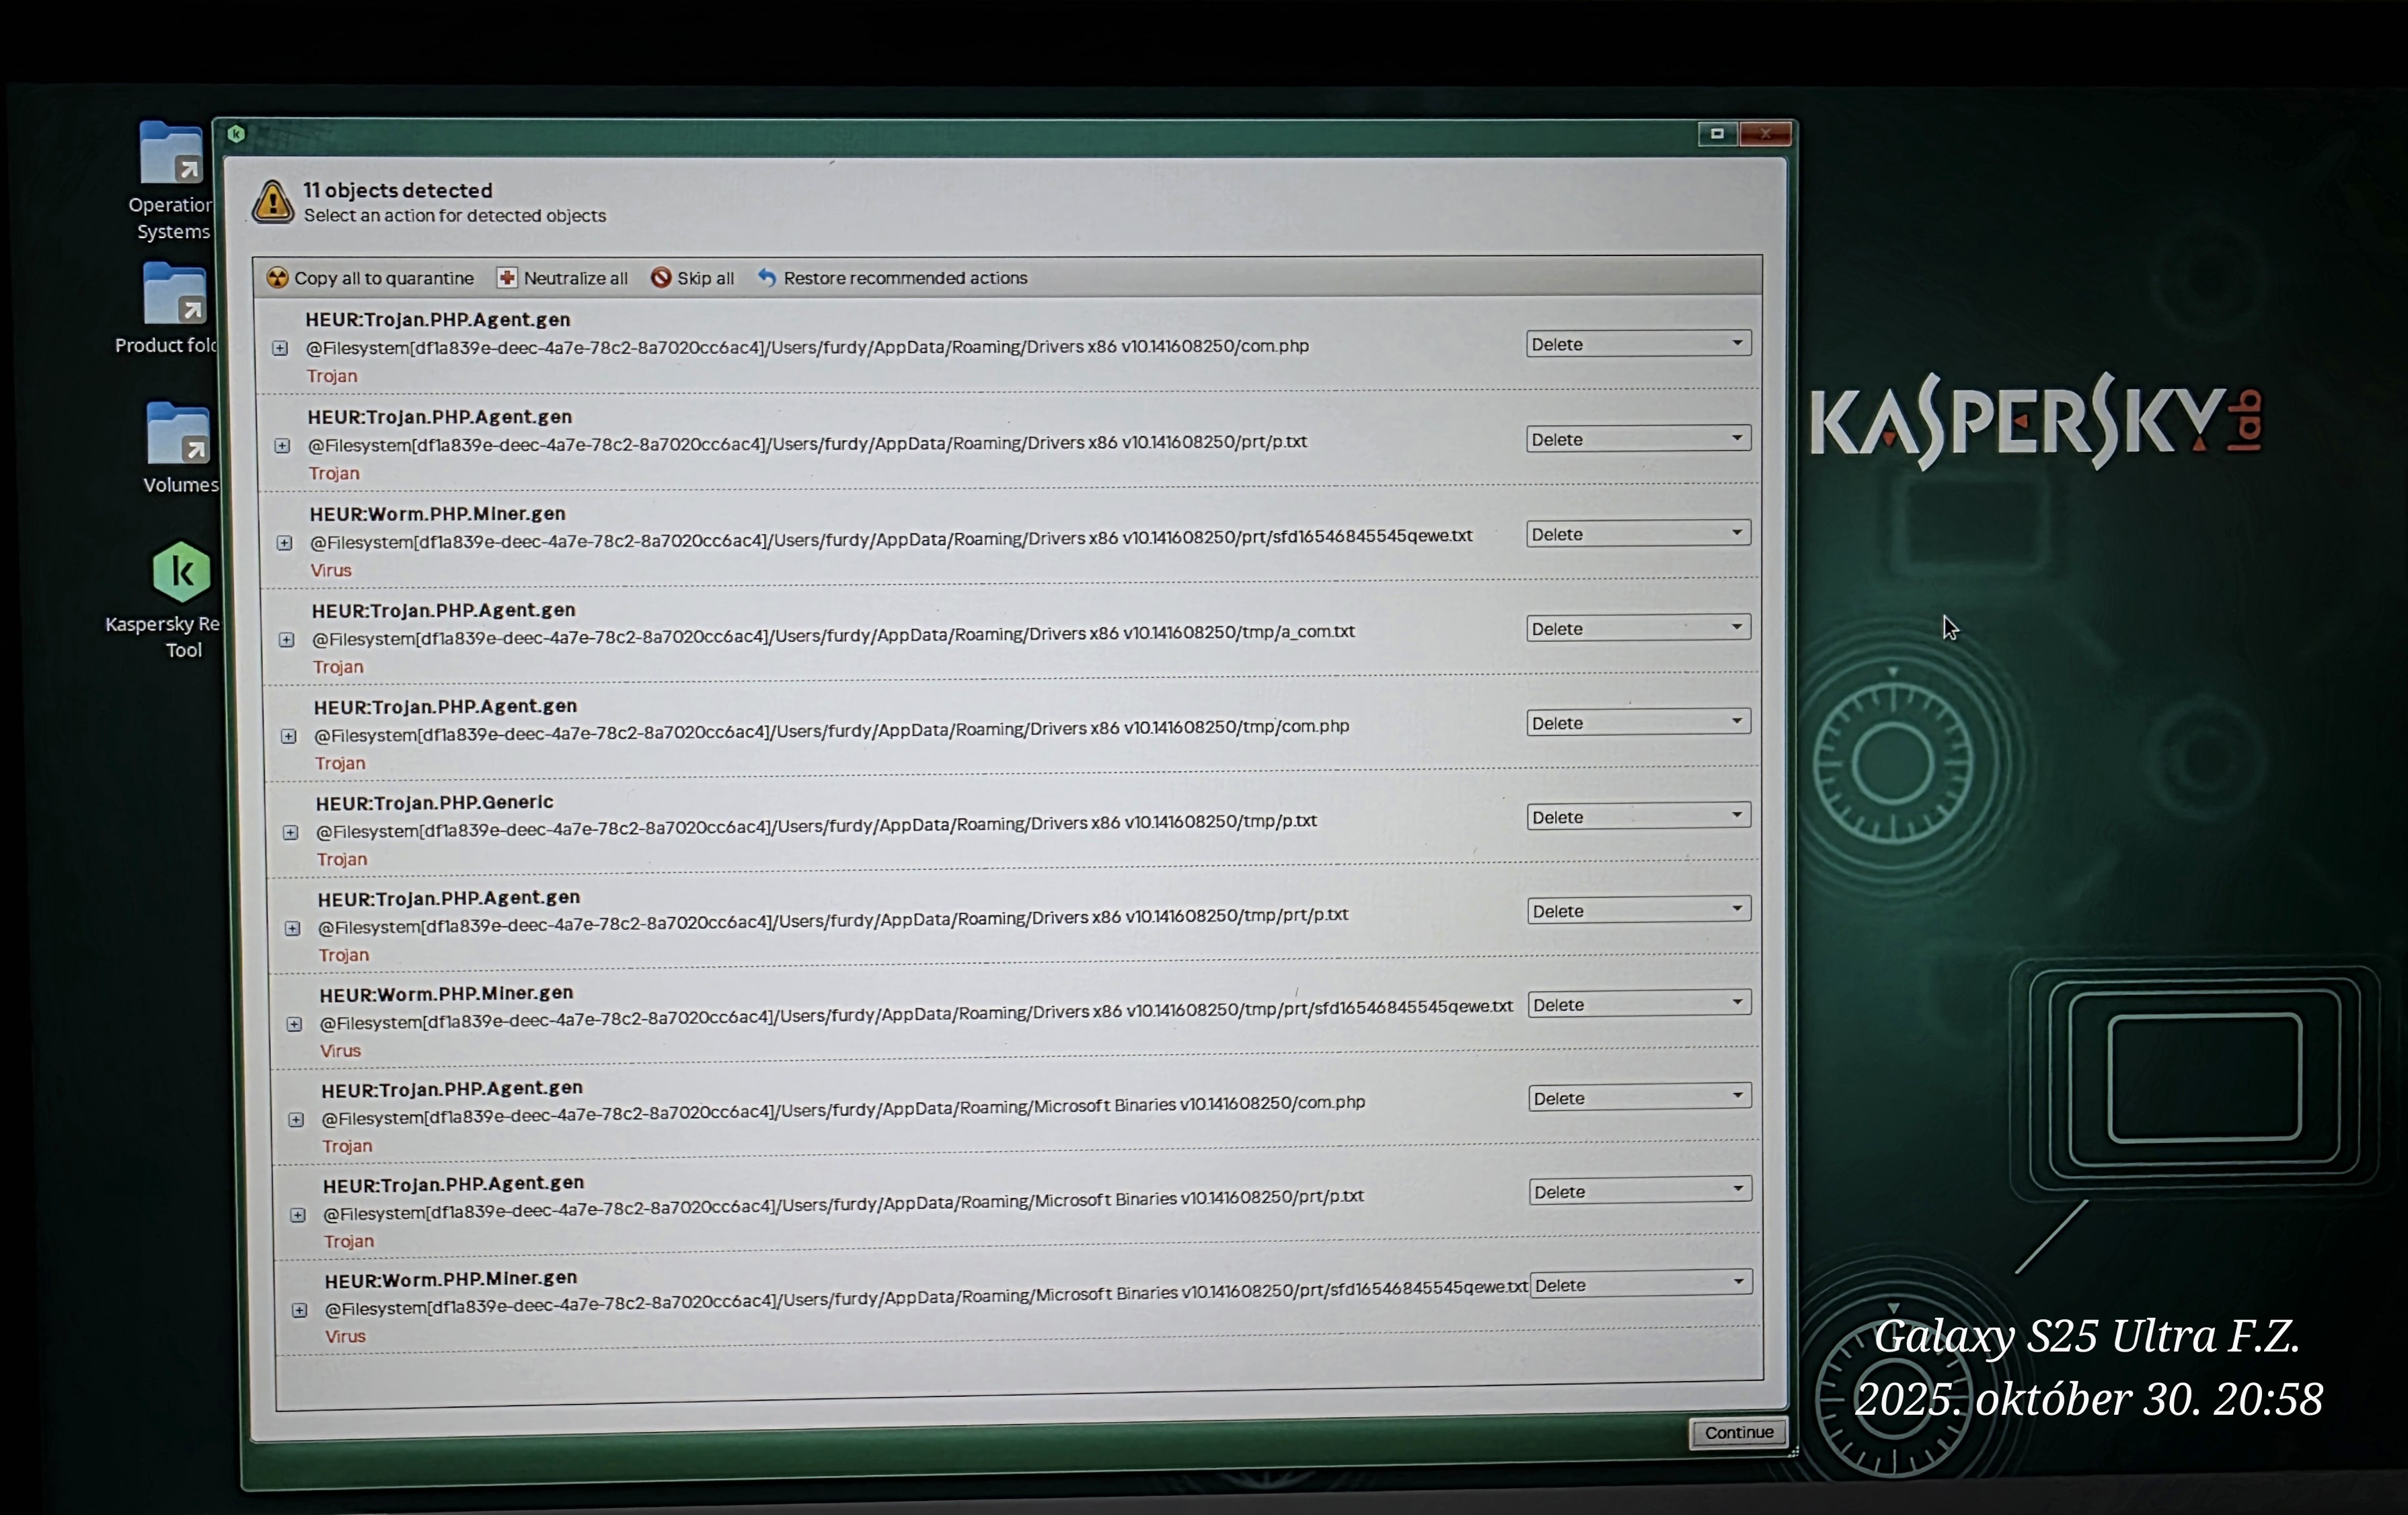
Task: Click the Copy all to quarantine icon
Action: click(x=277, y=278)
